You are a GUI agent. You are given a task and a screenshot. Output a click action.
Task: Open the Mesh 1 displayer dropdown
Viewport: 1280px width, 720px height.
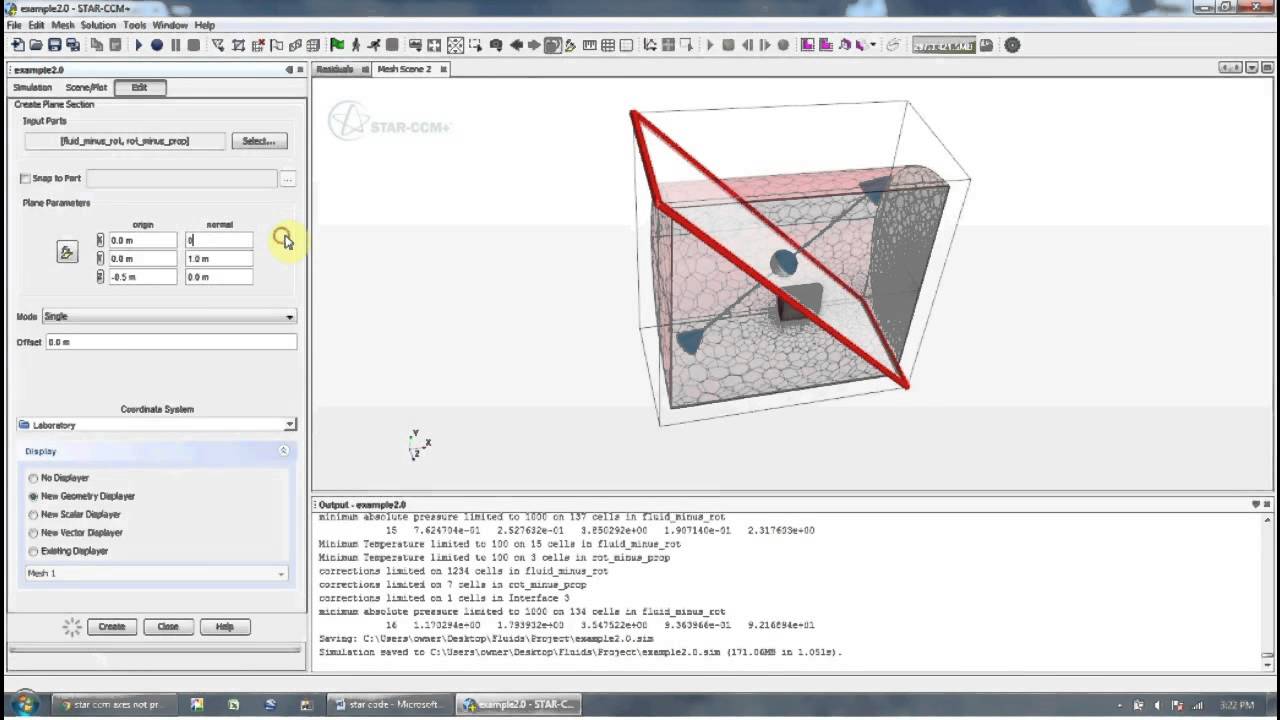(x=156, y=573)
